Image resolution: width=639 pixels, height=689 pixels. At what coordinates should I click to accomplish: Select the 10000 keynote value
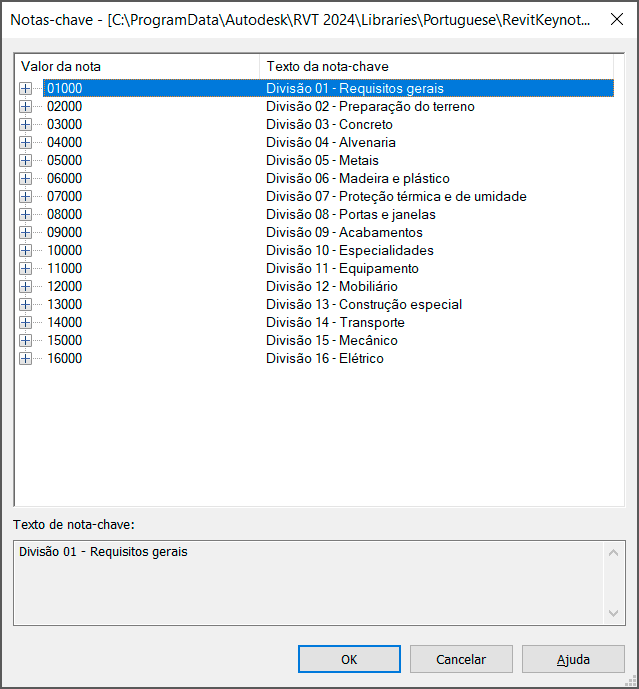click(65, 251)
